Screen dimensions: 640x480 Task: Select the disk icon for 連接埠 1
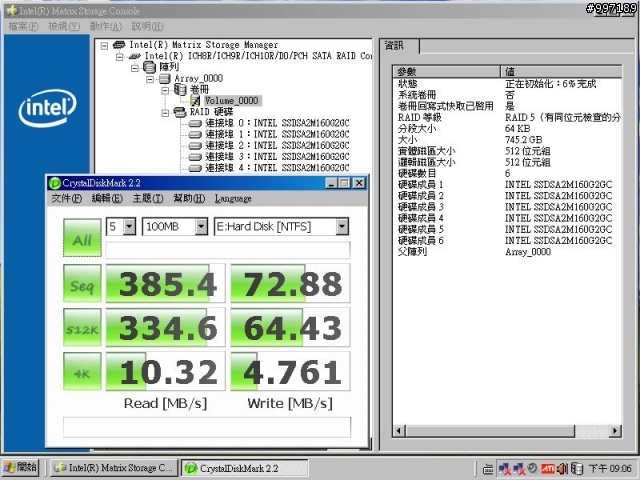coord(195,134)
